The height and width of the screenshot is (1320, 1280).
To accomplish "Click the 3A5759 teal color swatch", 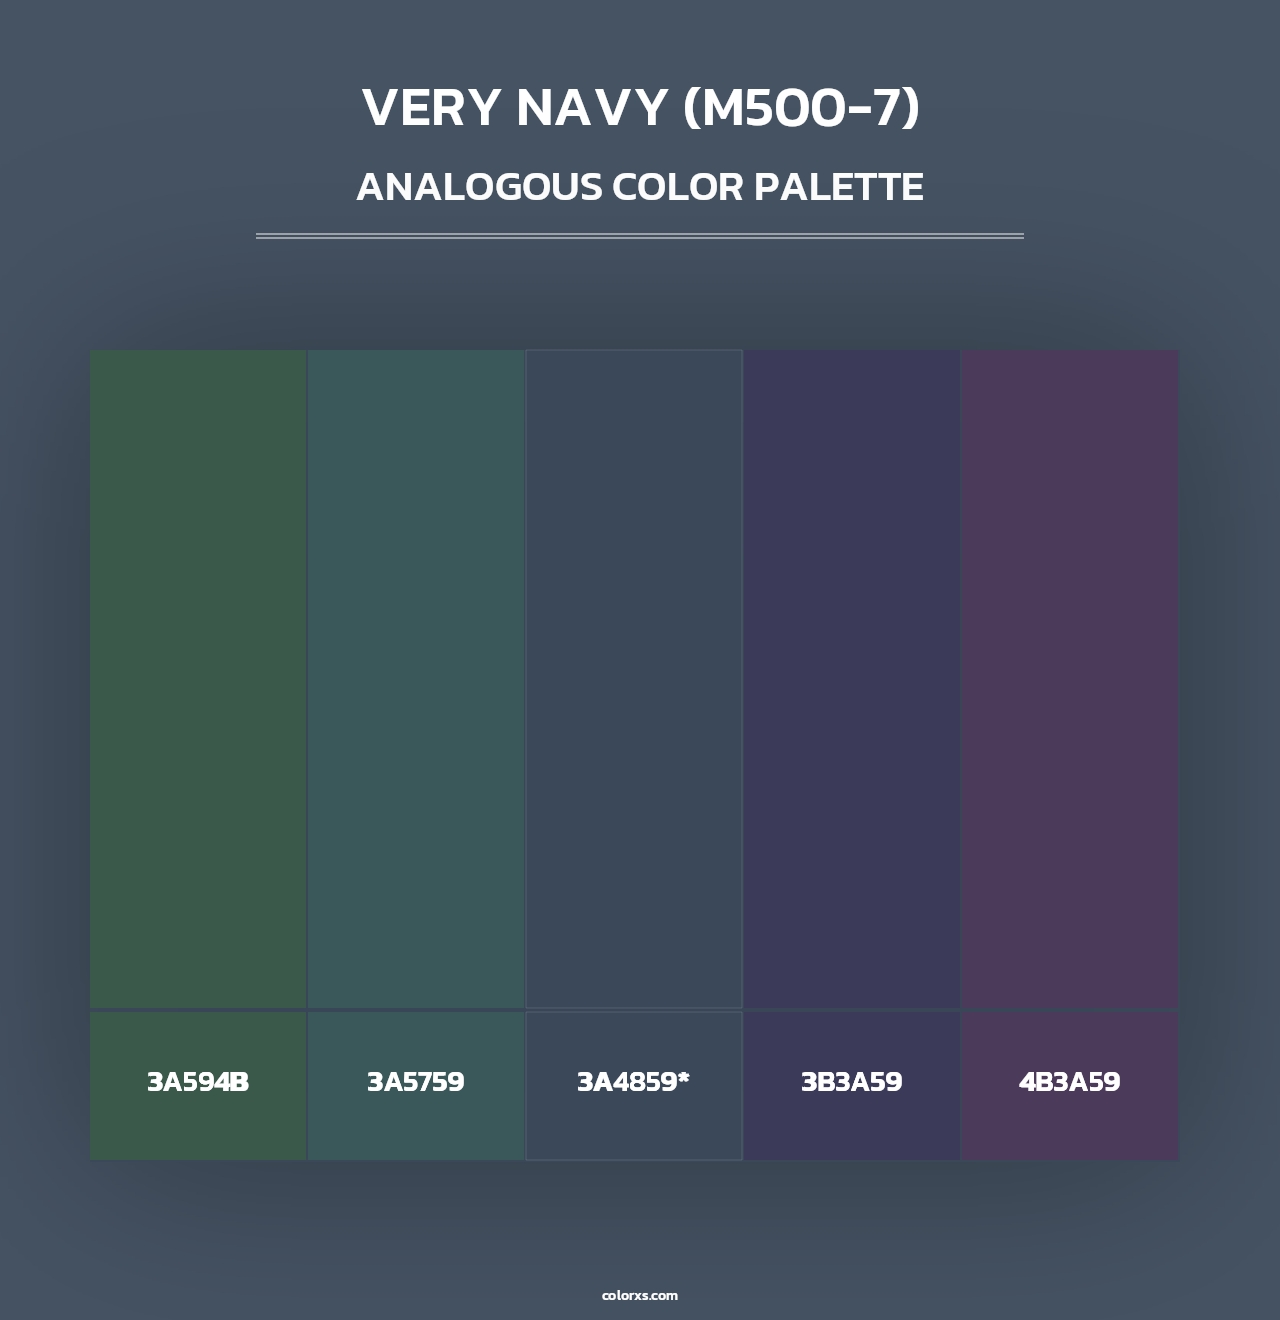I will (416, 679).
